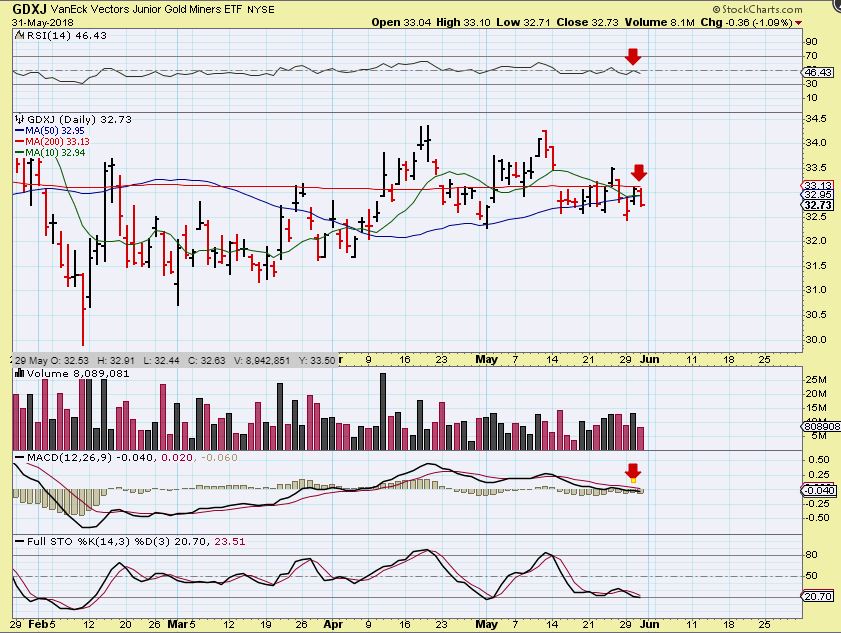Click the red 0.020 MACD signal value
Screen dimensions: 841x633
click(x=177, y=458)
